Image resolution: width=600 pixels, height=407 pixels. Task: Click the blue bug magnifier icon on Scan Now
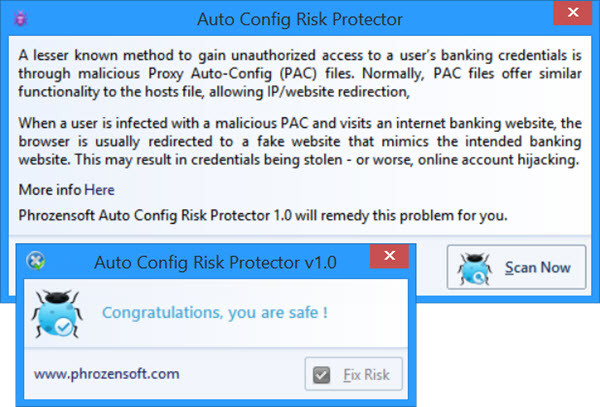click(474, 268)
